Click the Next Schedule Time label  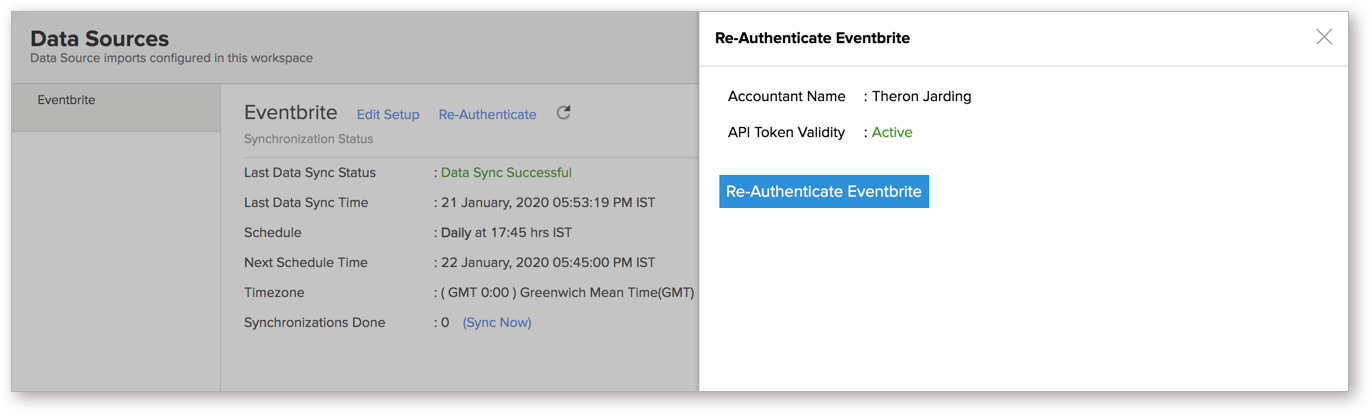tap(306, 262)
